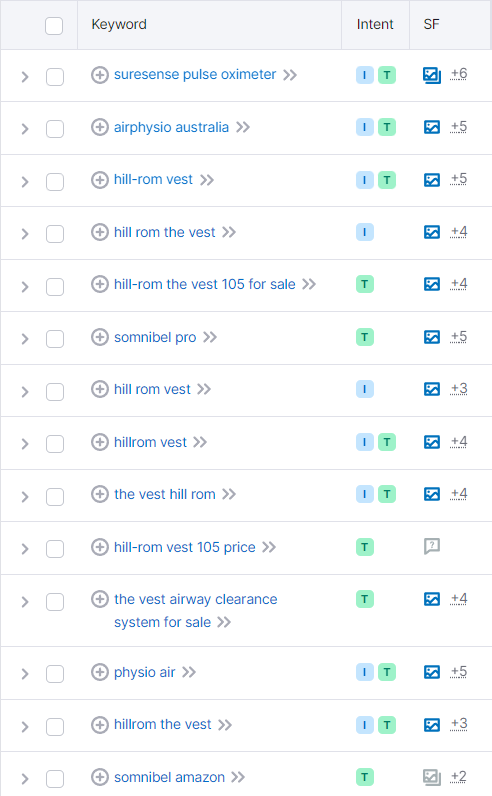Select the checkbox for the vest hill rom
This screenshot has width=492, height=796.
click(55, 496)
